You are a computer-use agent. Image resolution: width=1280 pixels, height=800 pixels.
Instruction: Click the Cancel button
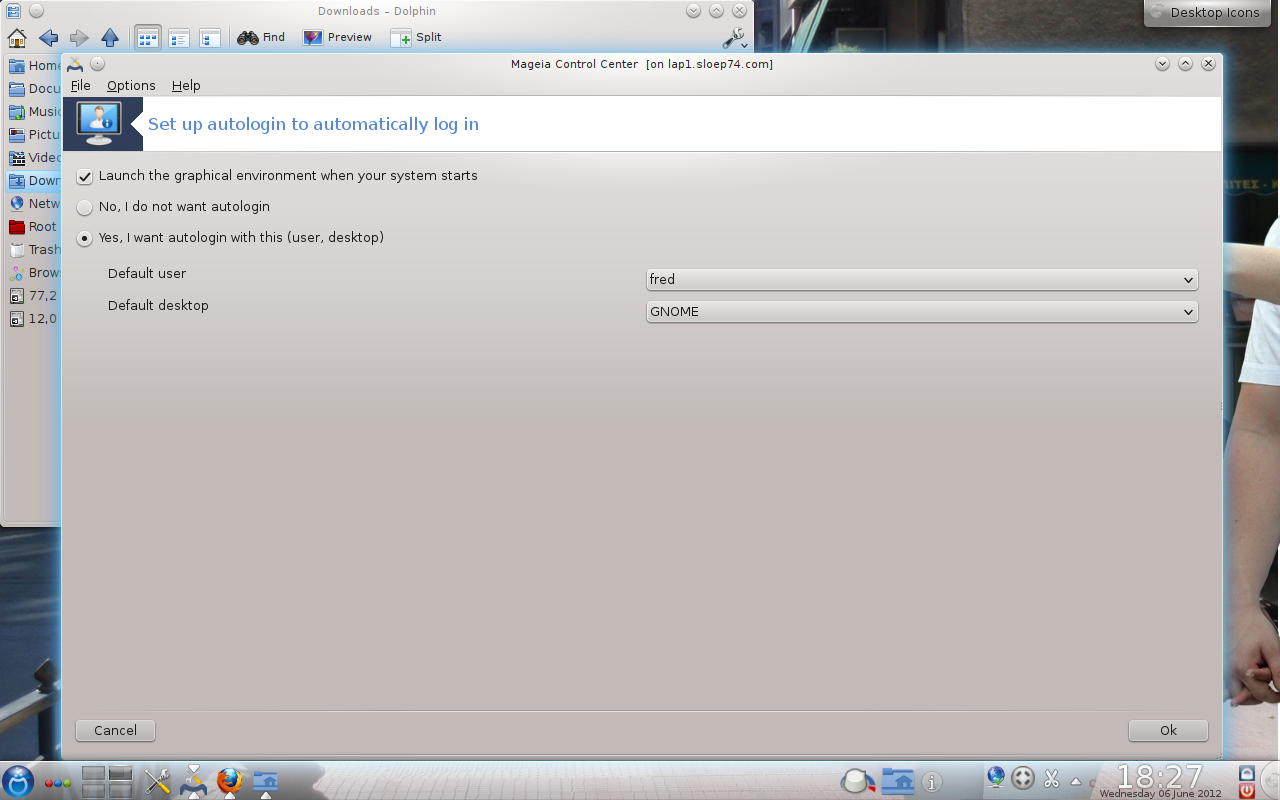coord(115,731)
